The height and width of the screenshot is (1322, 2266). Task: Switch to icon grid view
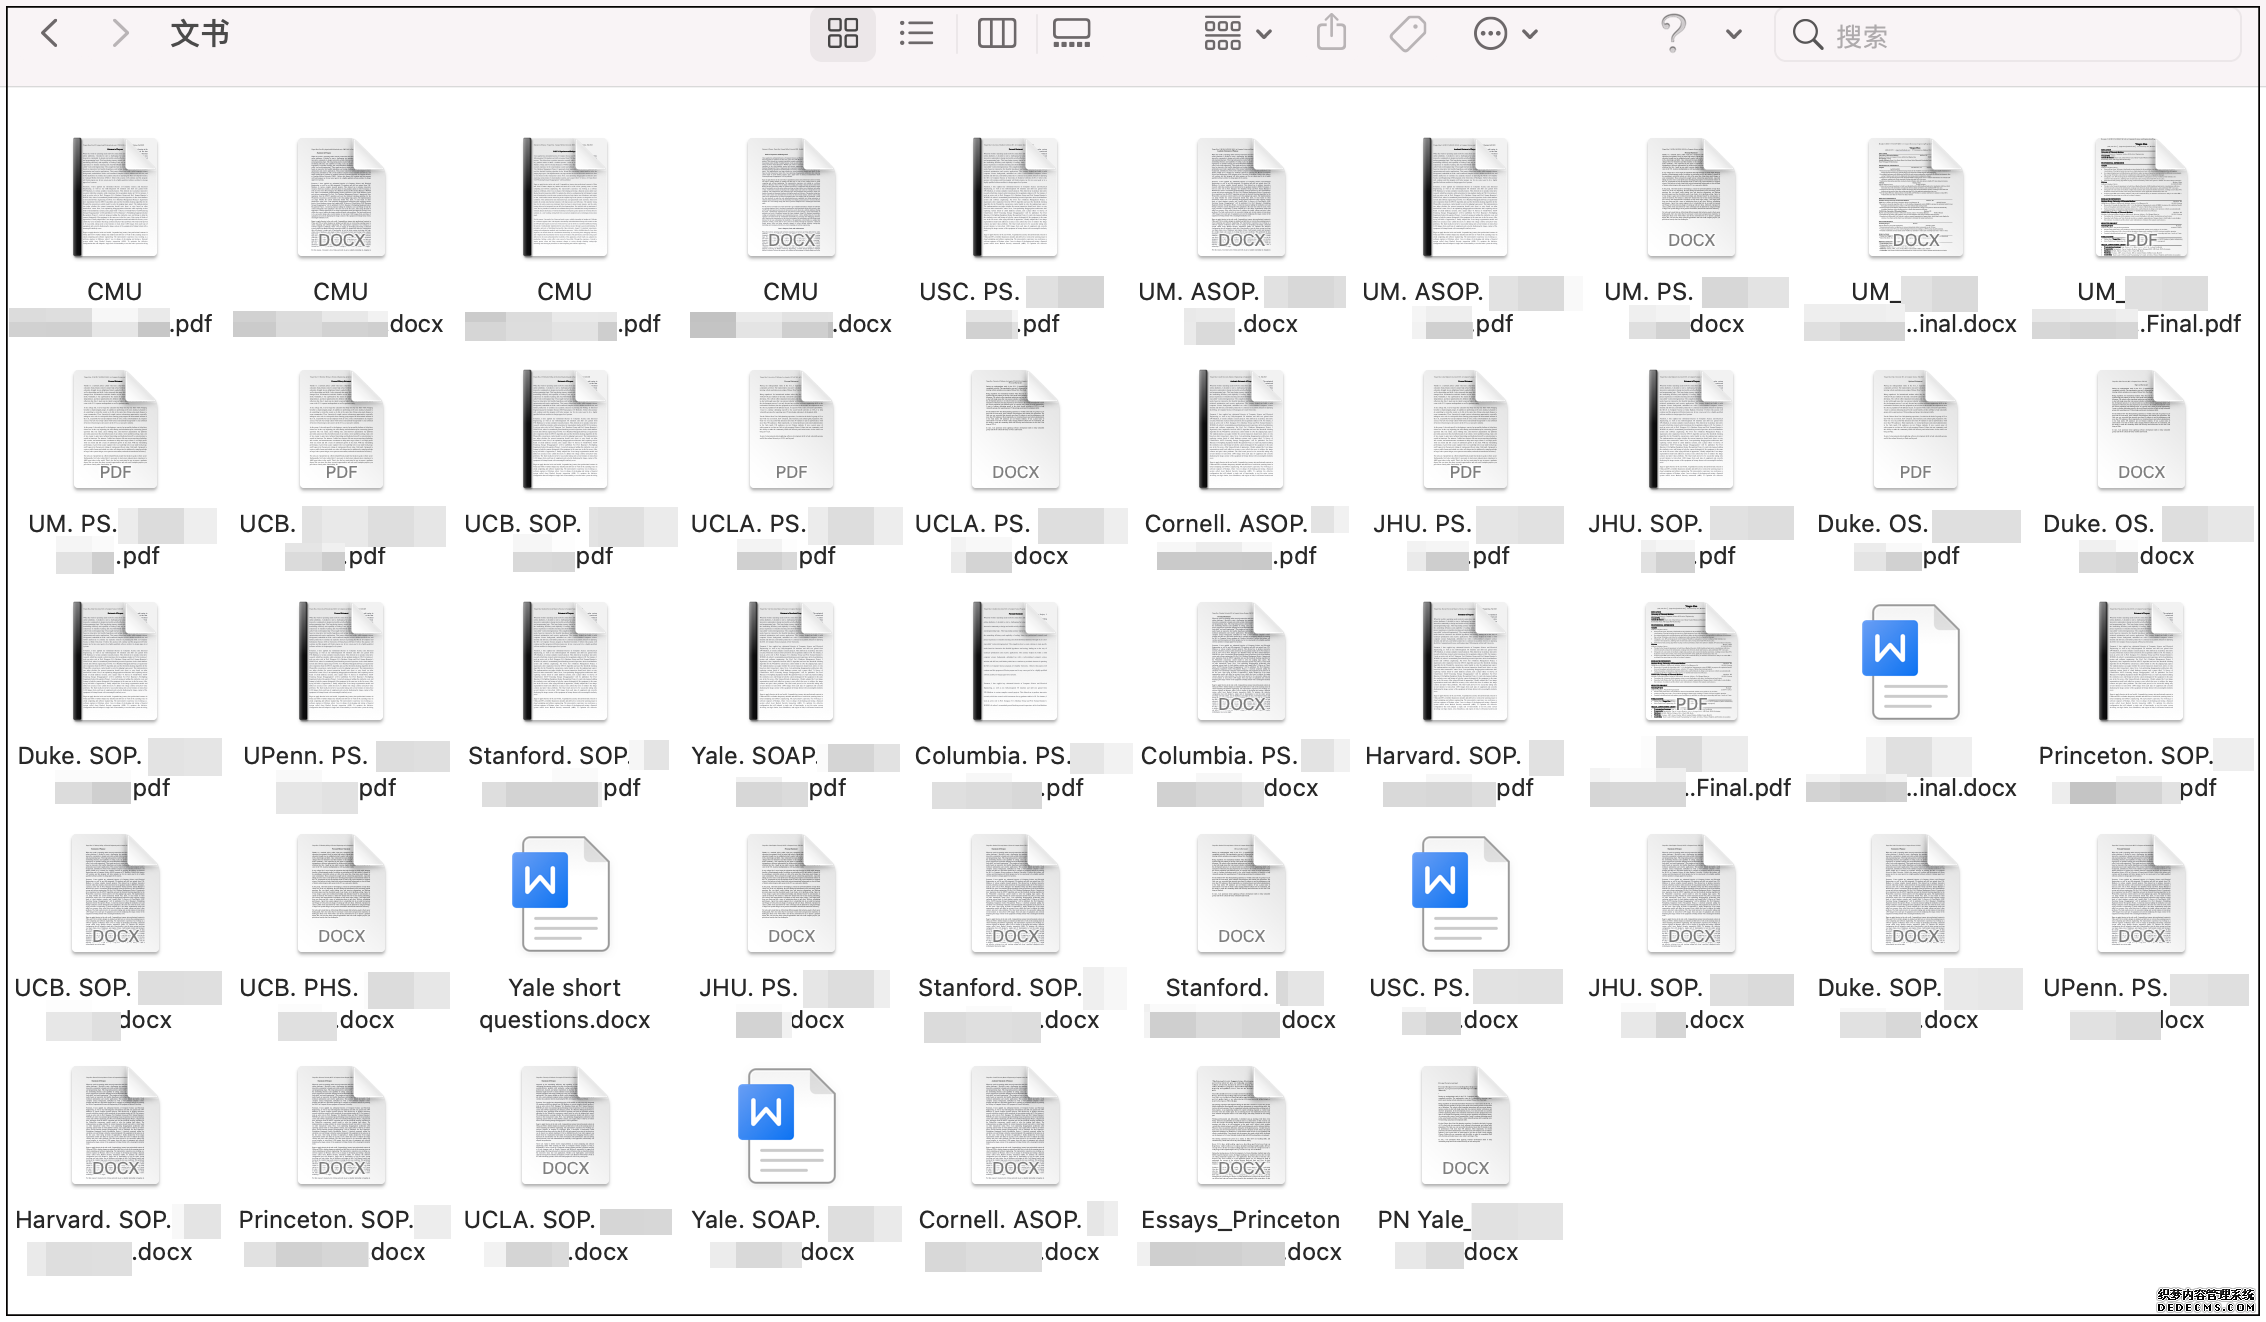[842, 34]
